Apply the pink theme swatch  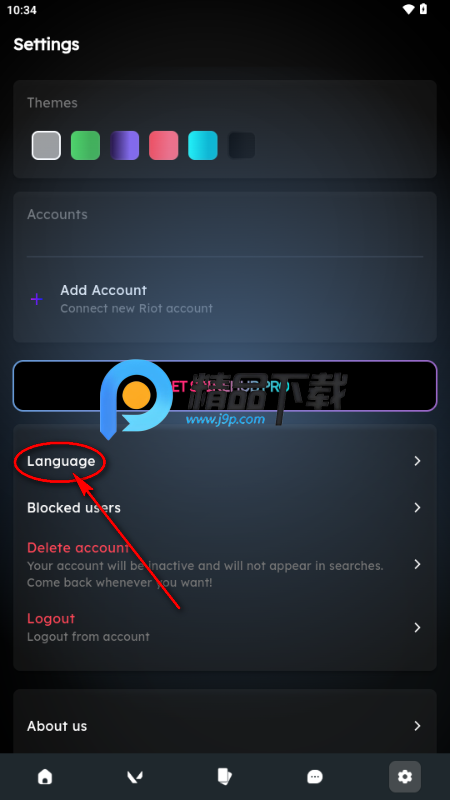click(164, 145)
